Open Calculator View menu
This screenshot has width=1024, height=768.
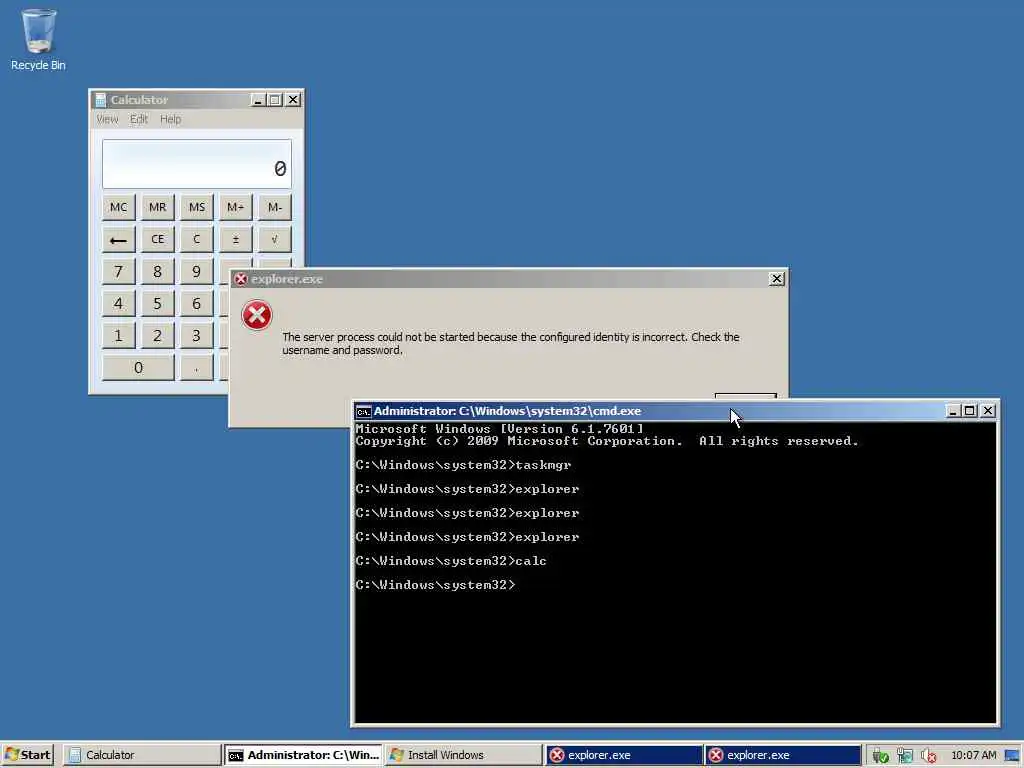(107, 119)
